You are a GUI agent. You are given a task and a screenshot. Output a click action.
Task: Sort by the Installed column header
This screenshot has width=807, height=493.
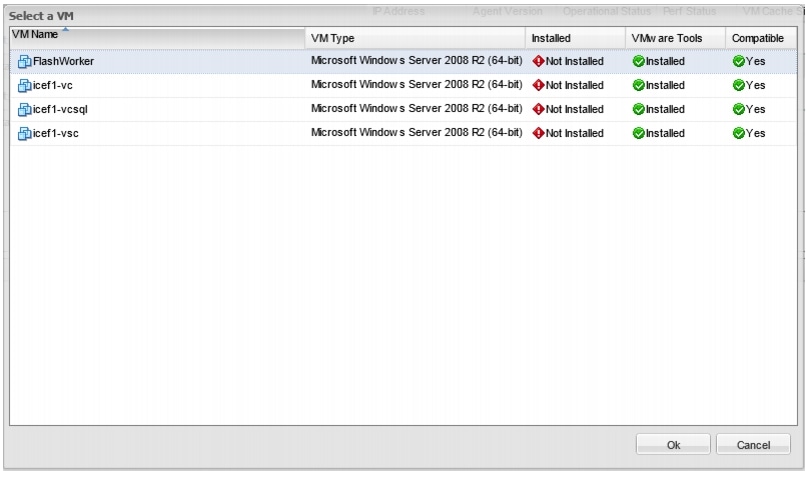pos(575,38)
